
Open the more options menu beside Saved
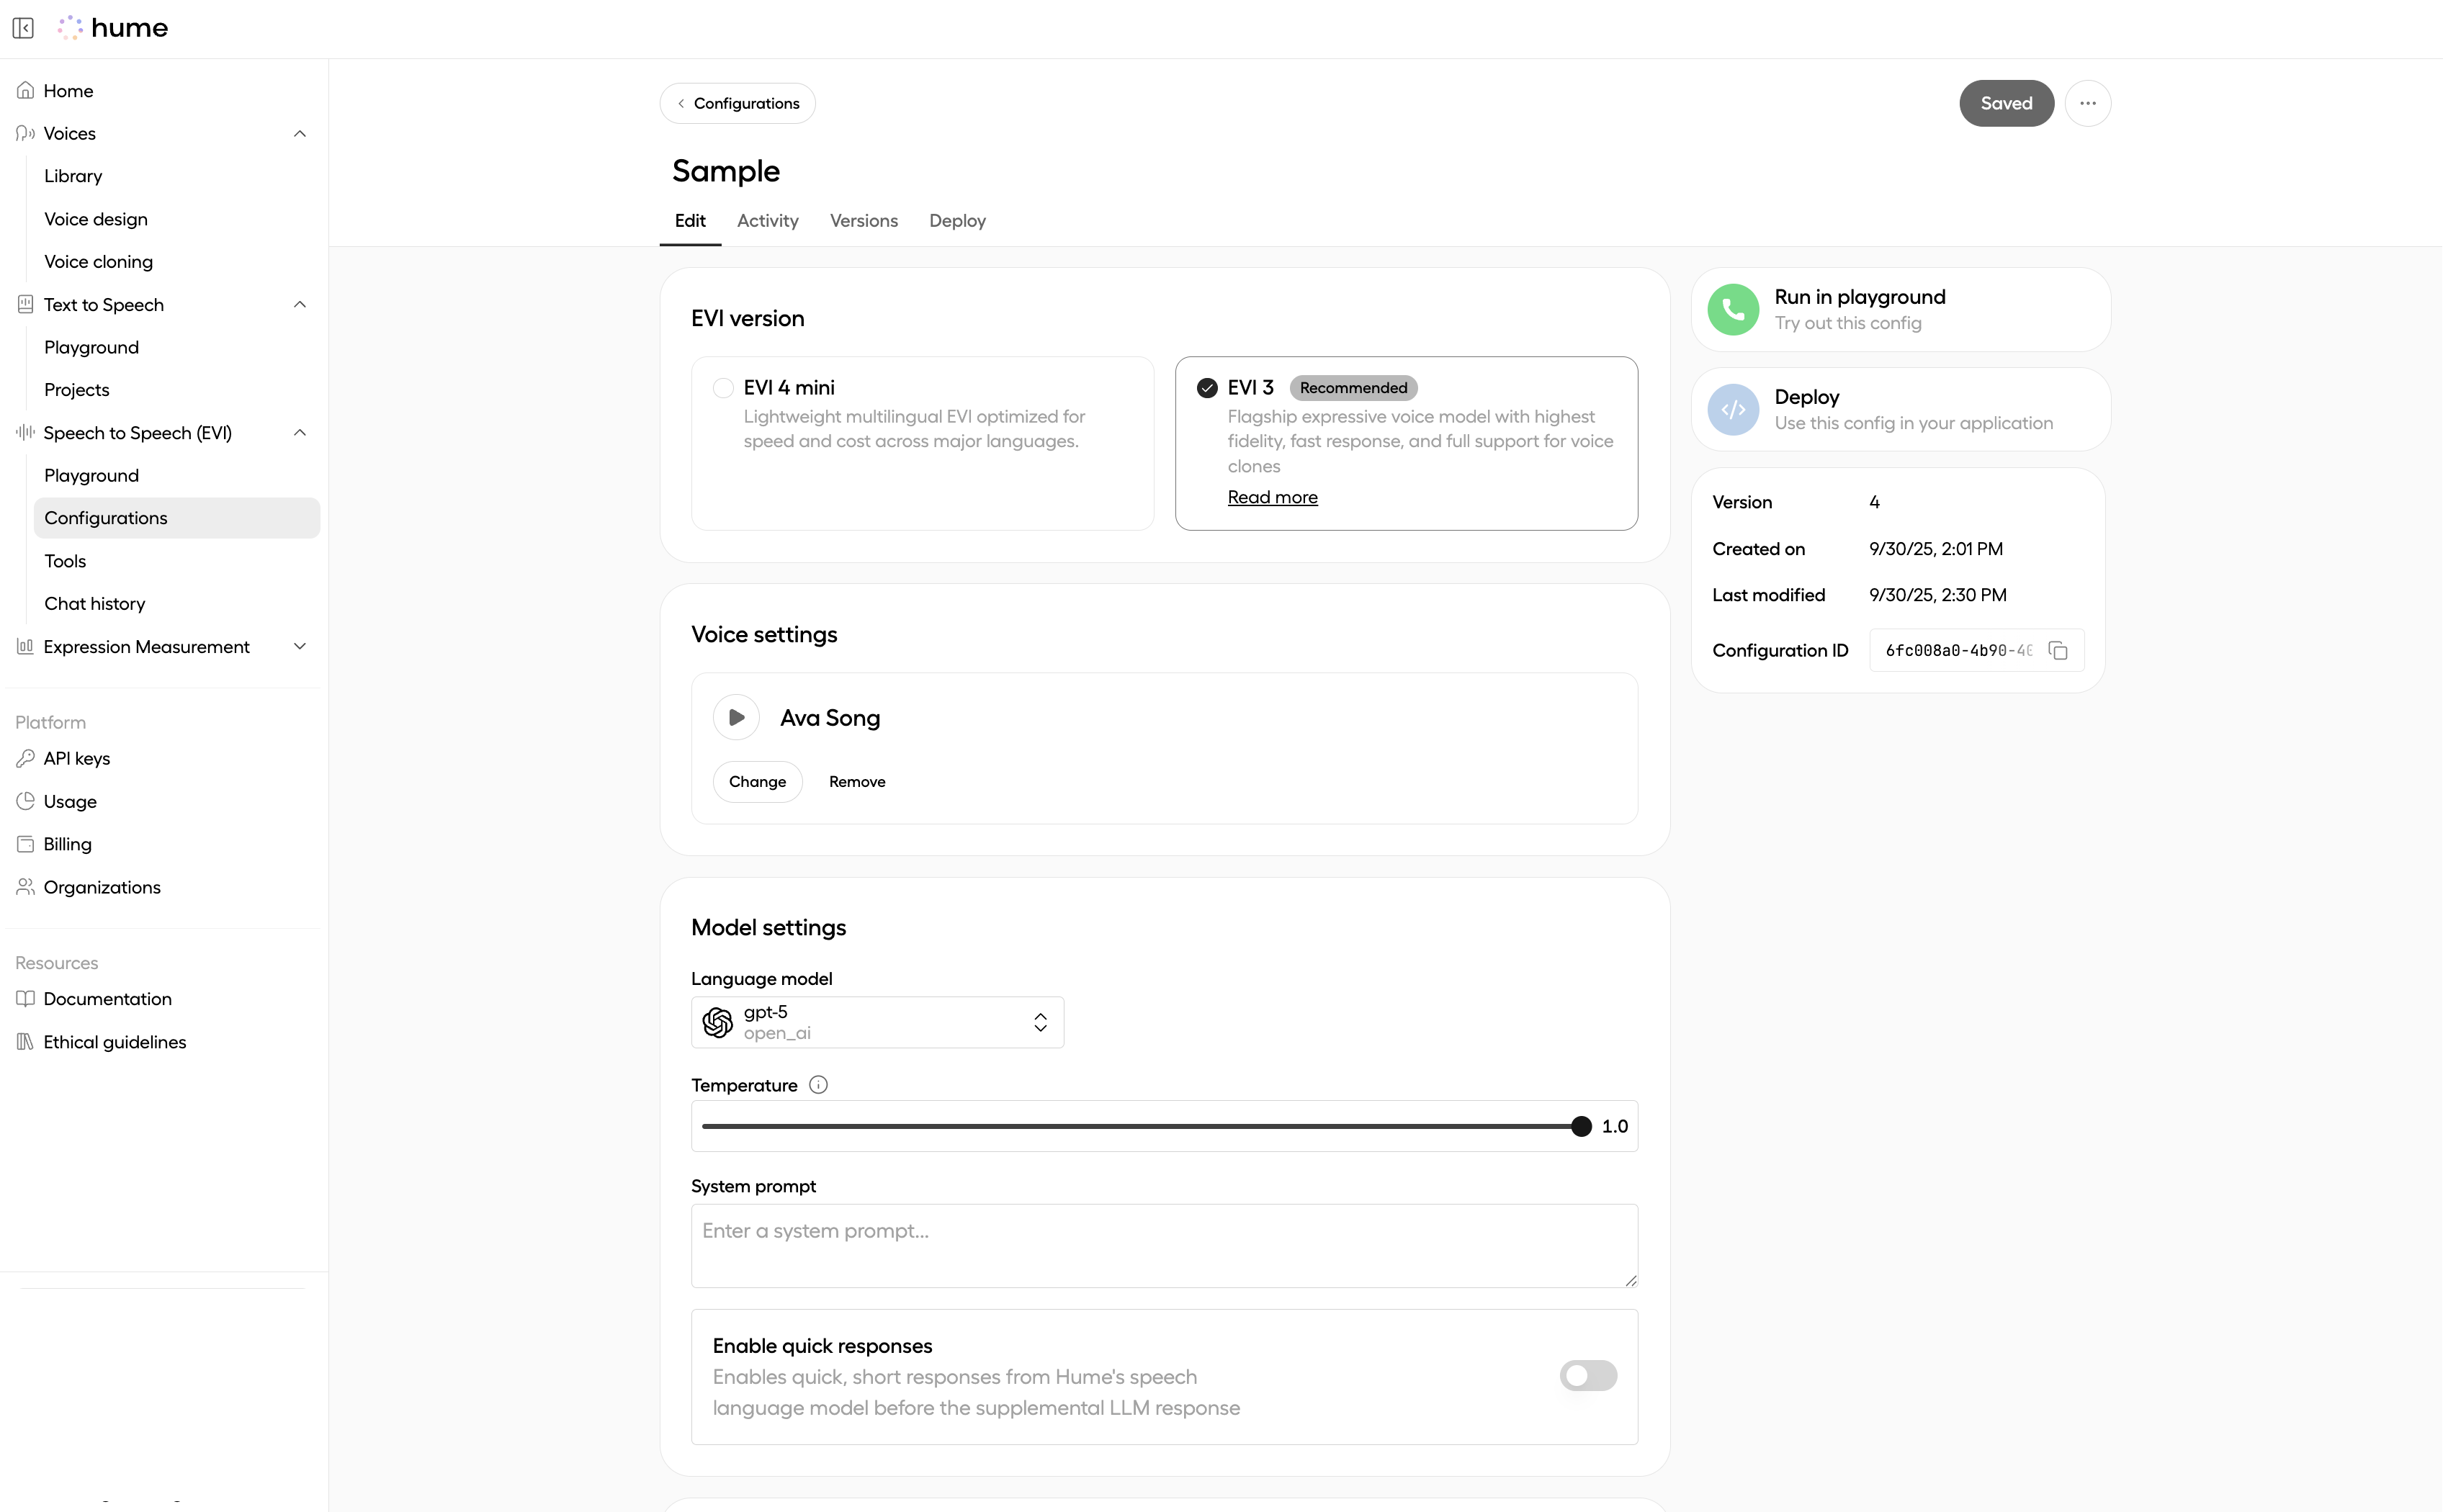pyautogui.click(x=2088, y=103)
